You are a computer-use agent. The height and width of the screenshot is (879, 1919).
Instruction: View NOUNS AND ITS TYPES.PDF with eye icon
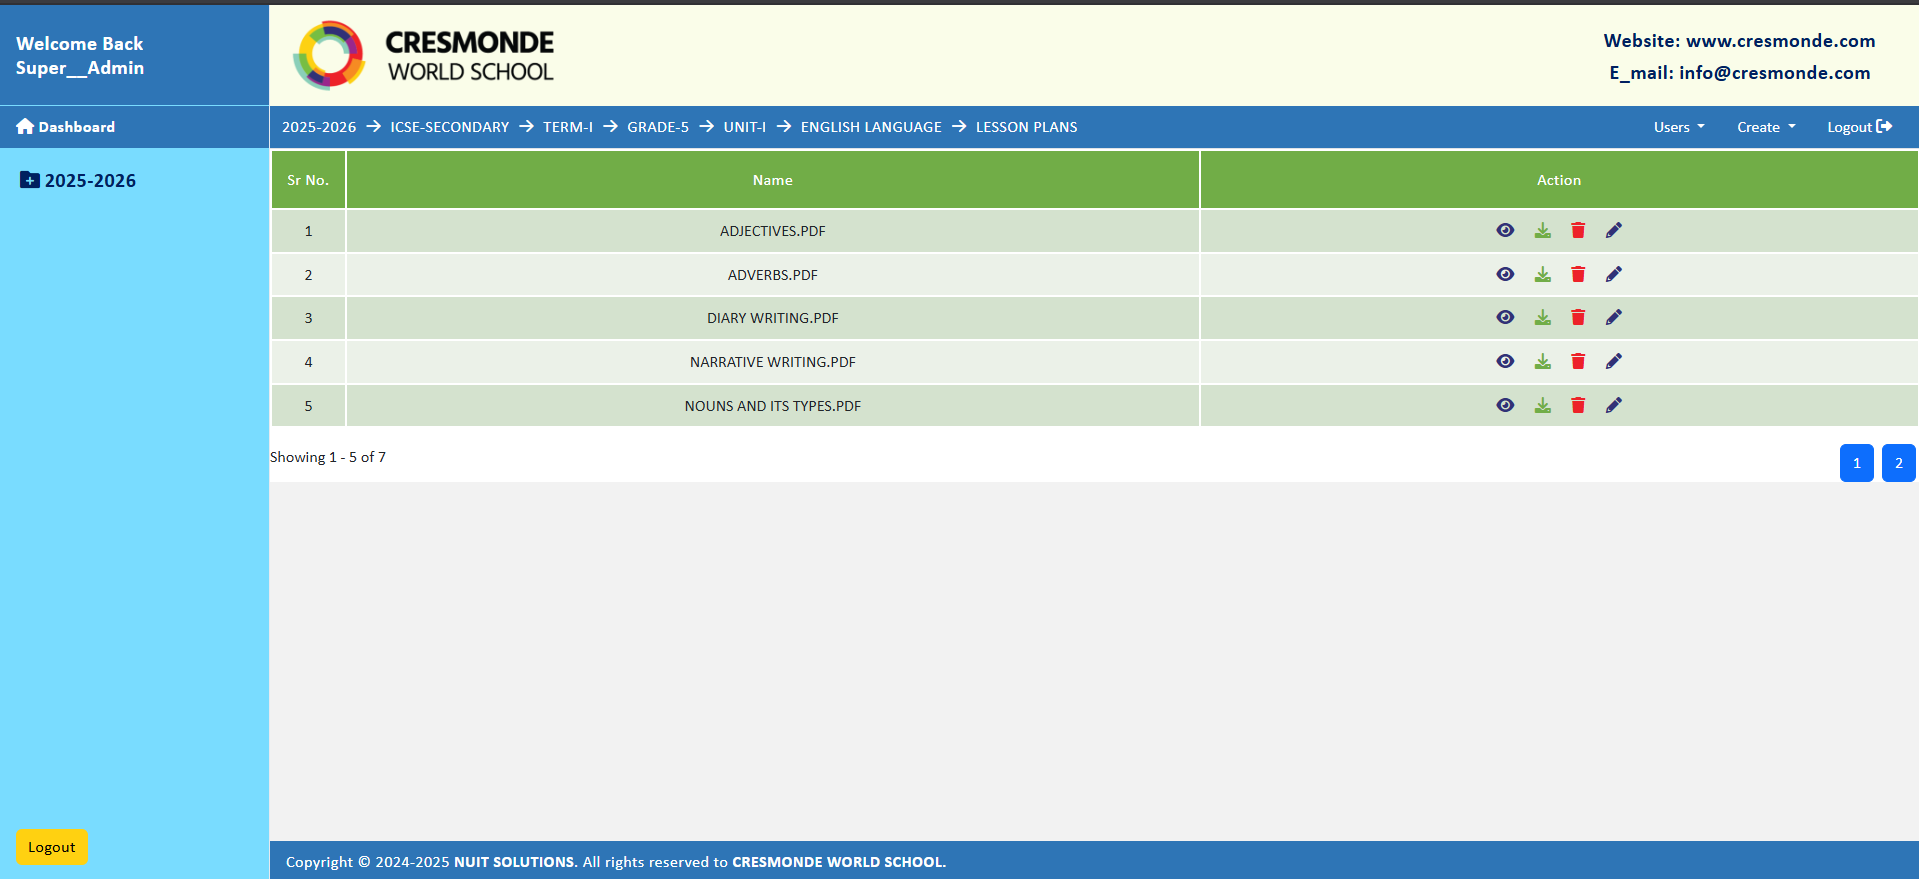1505,406
